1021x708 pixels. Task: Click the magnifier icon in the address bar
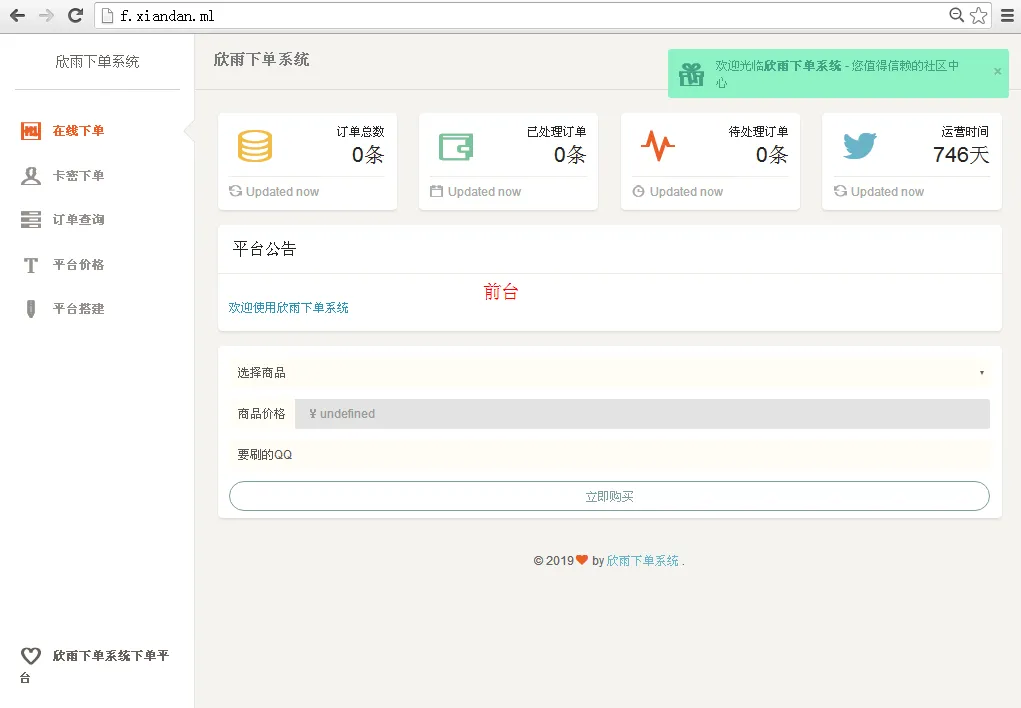pos(955,15)
